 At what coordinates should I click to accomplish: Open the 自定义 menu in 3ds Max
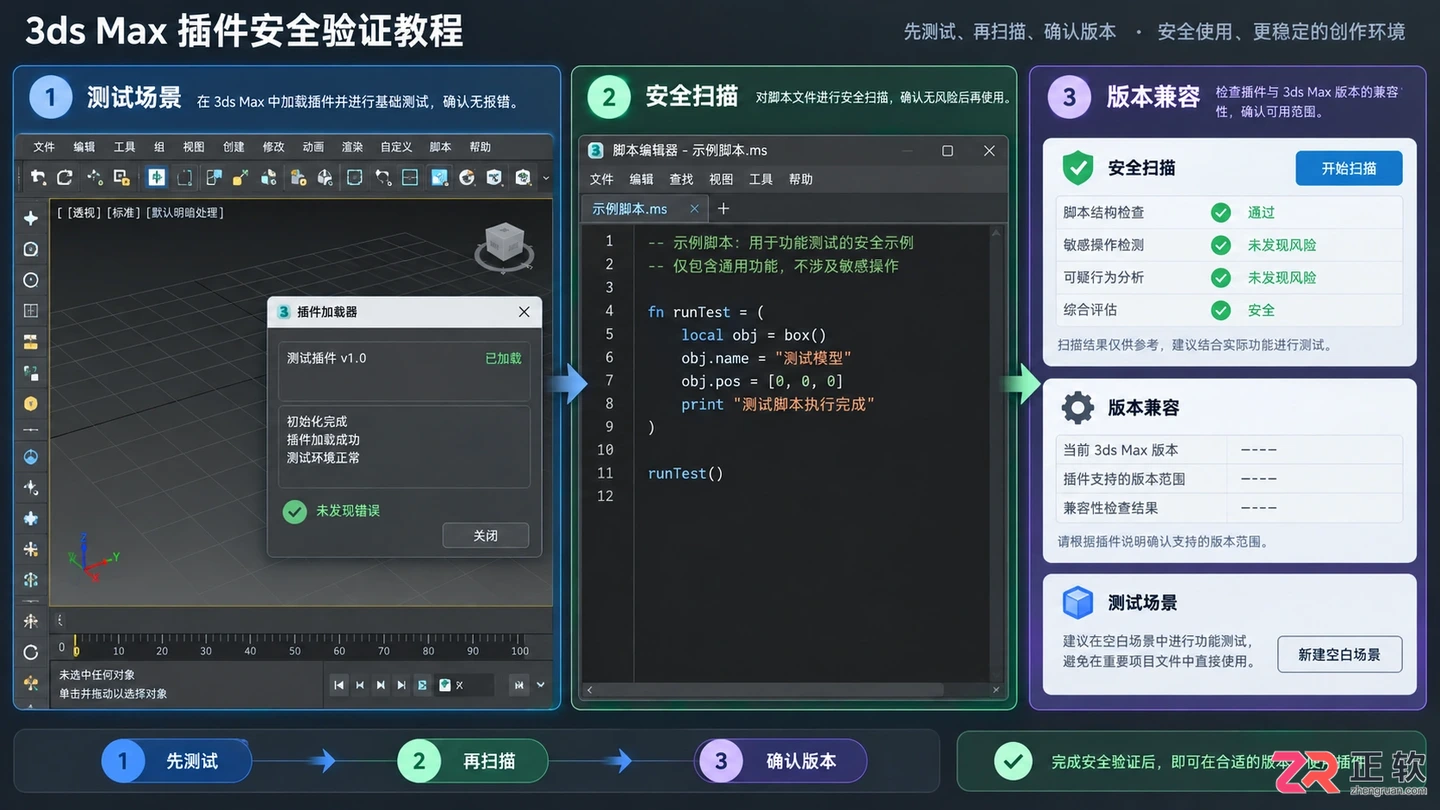(x=396, y=147)
